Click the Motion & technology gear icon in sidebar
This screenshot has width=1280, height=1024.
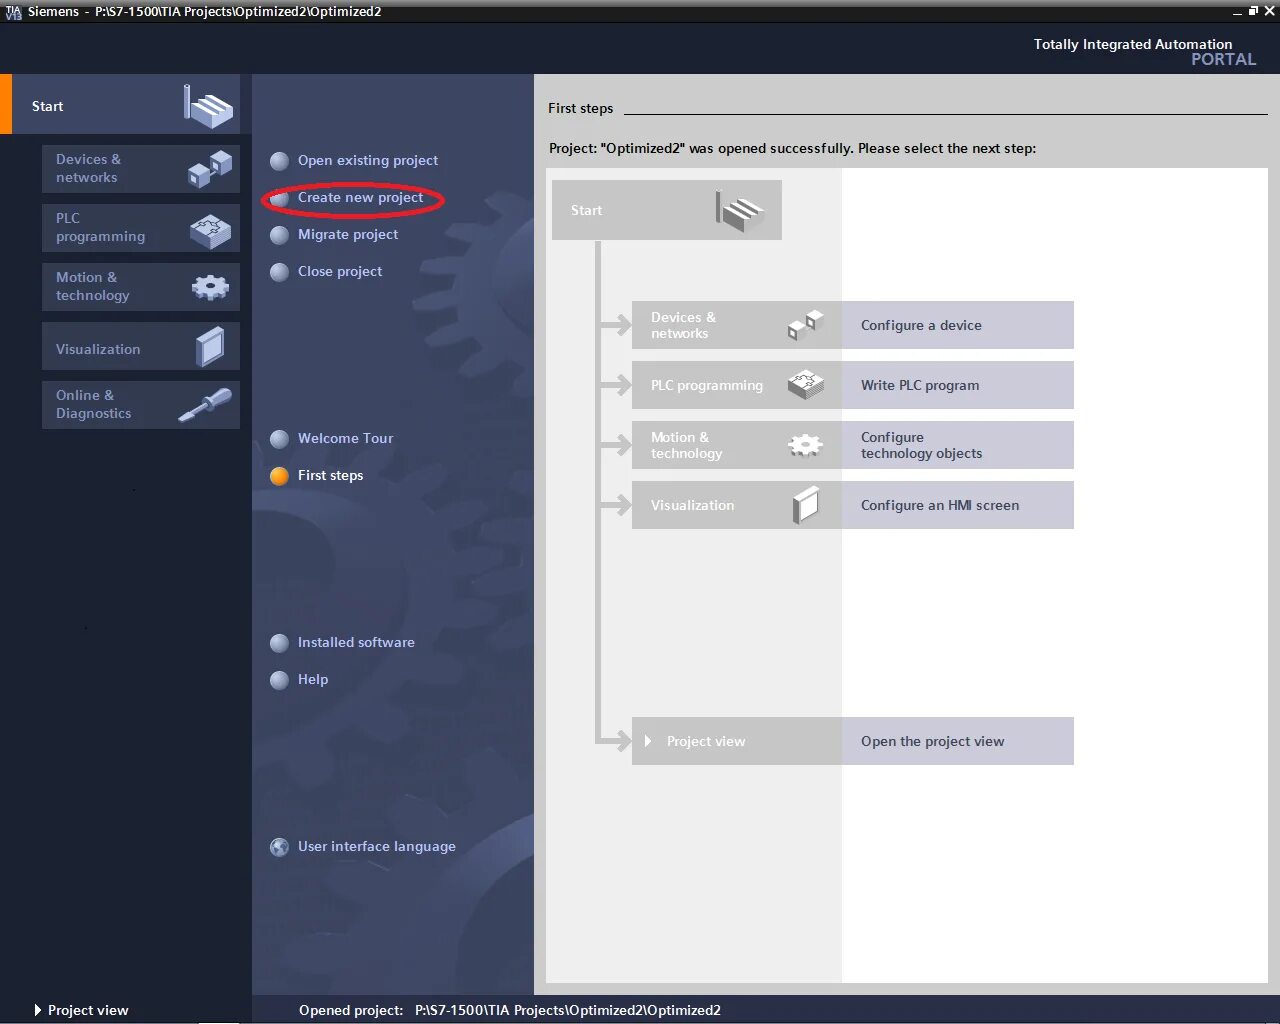pos(210,288)
